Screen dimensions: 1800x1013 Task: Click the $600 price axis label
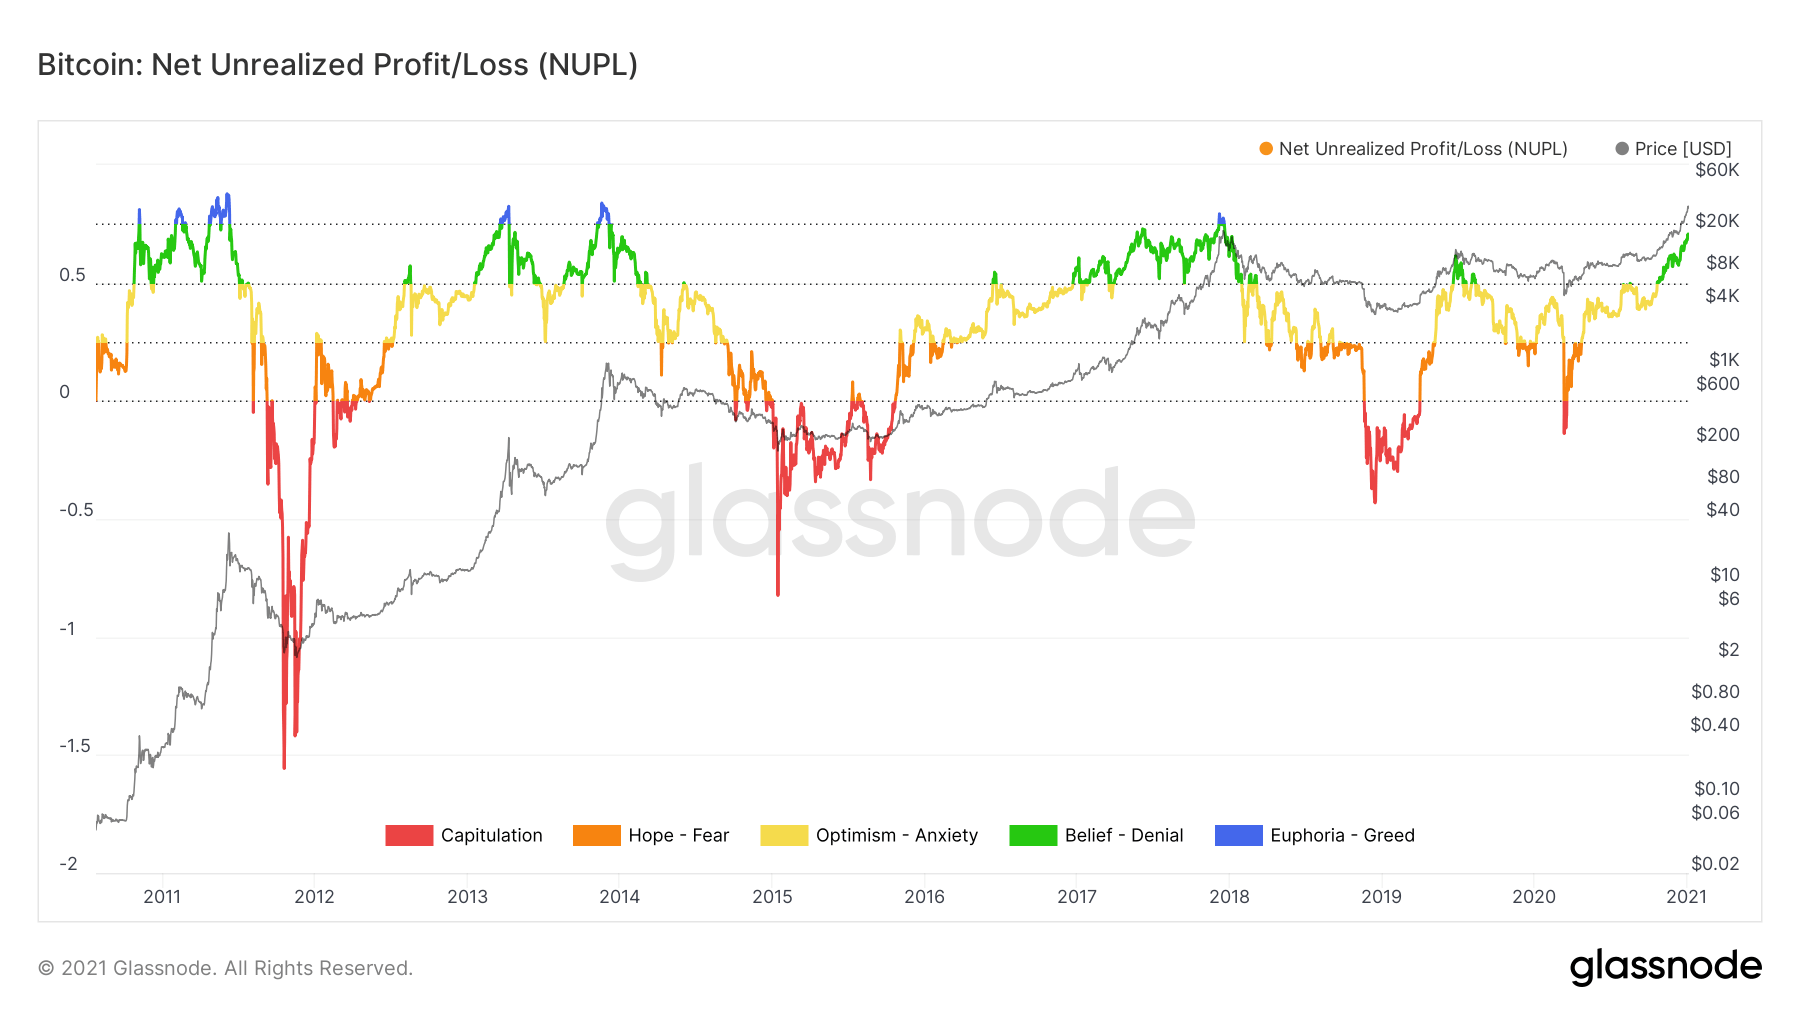[1718, 384]
